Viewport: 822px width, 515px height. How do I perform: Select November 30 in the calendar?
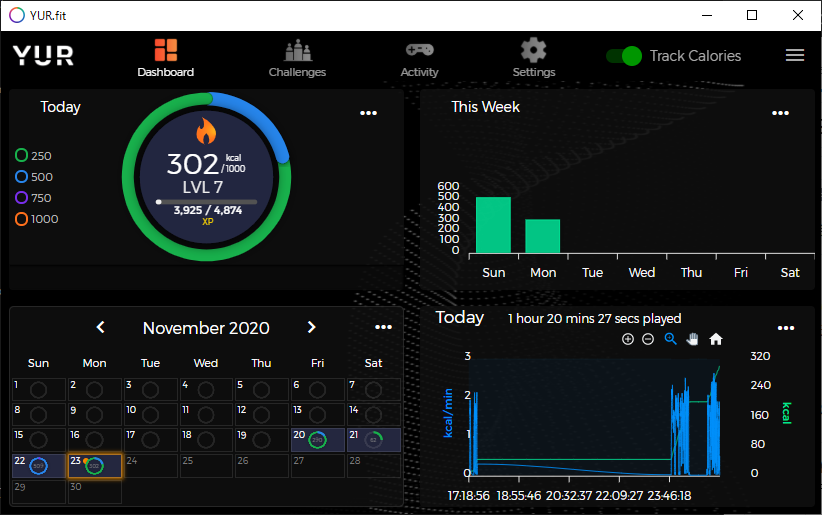point(95,492)
